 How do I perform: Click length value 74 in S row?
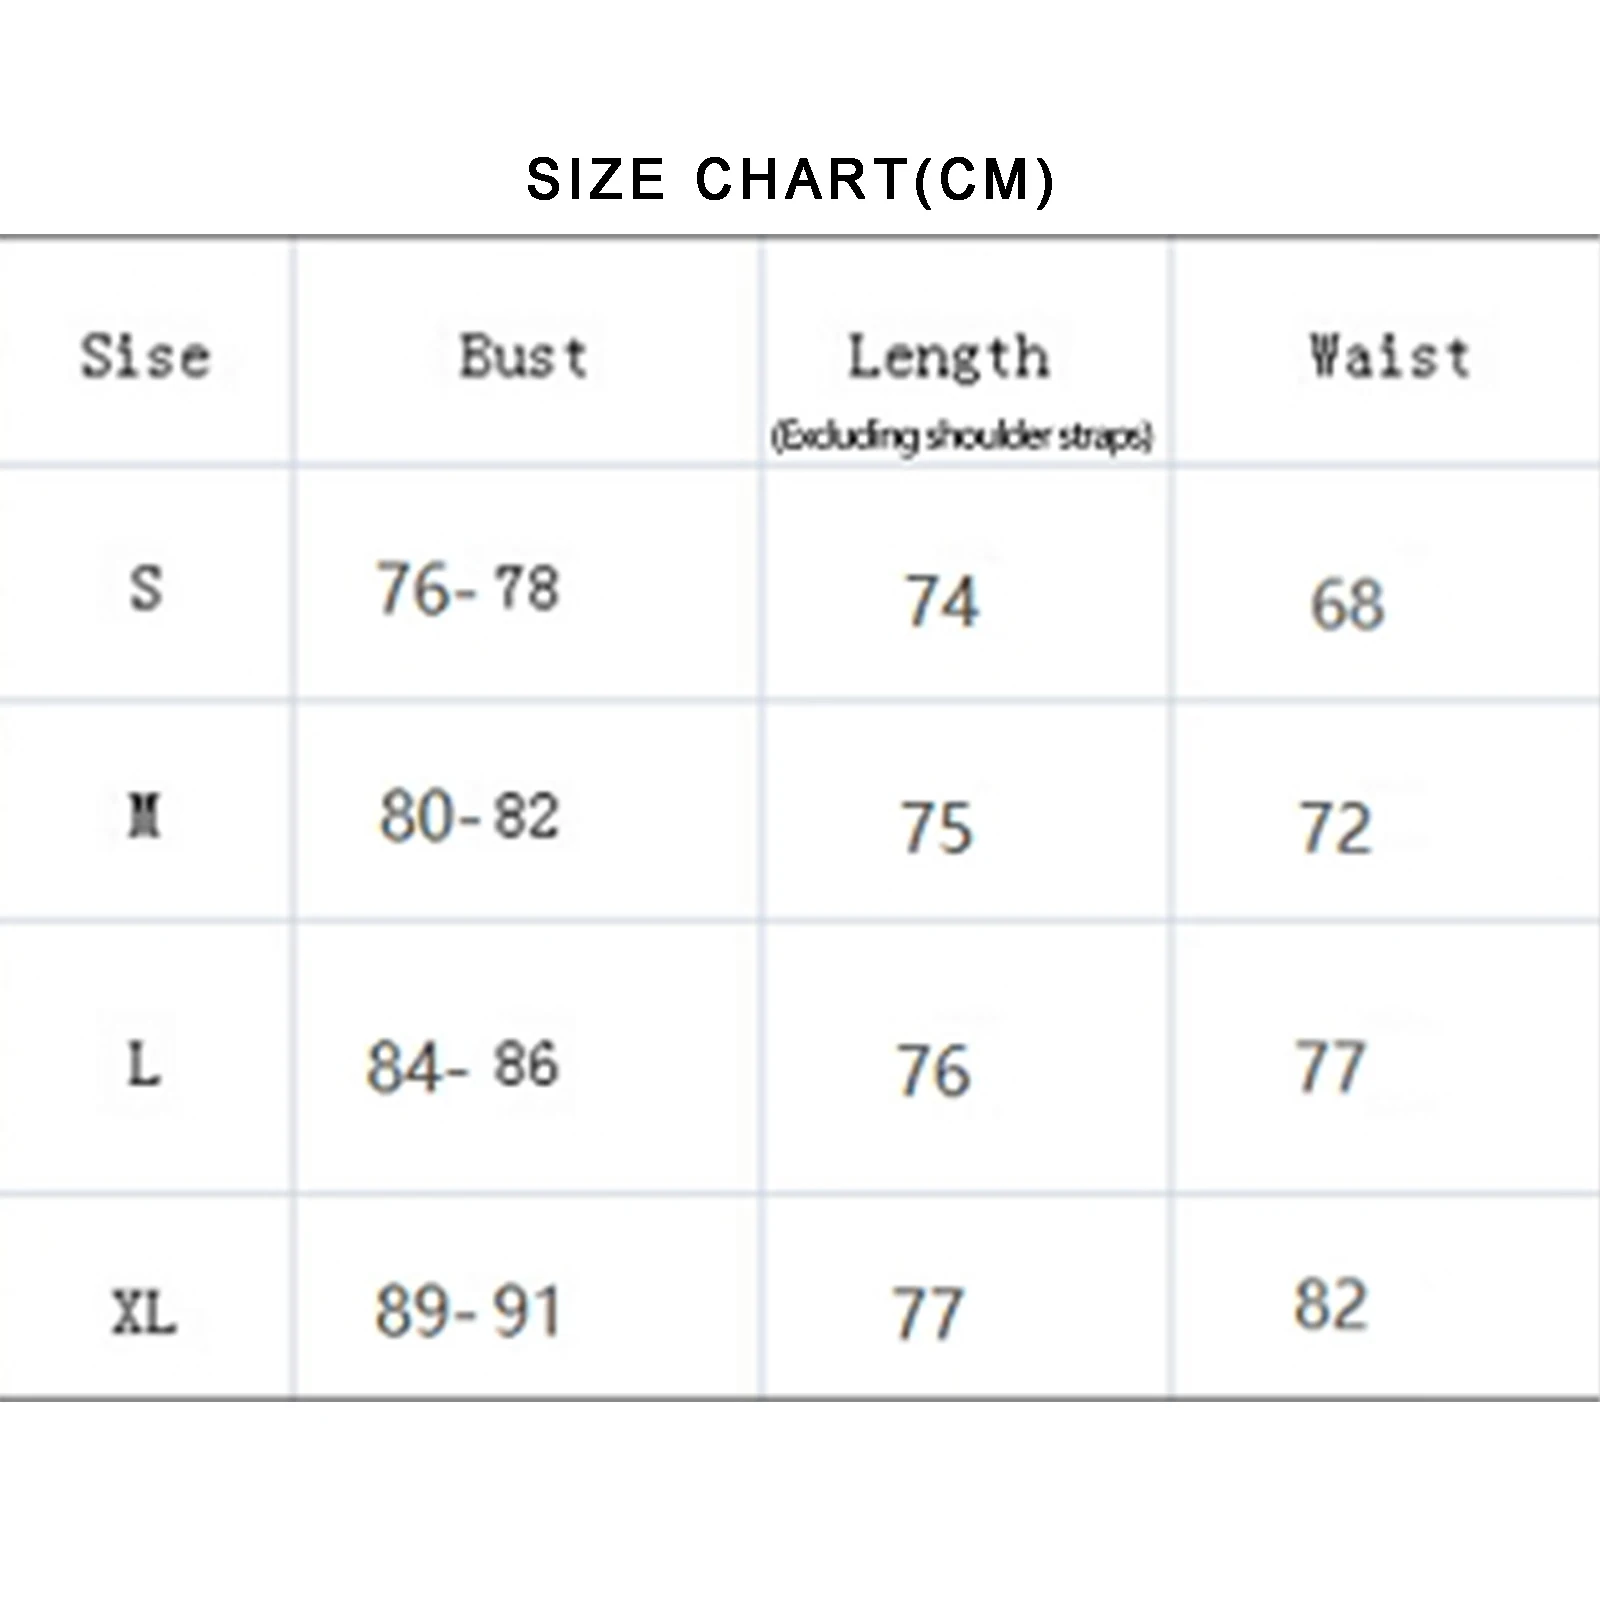pos(941,602)
